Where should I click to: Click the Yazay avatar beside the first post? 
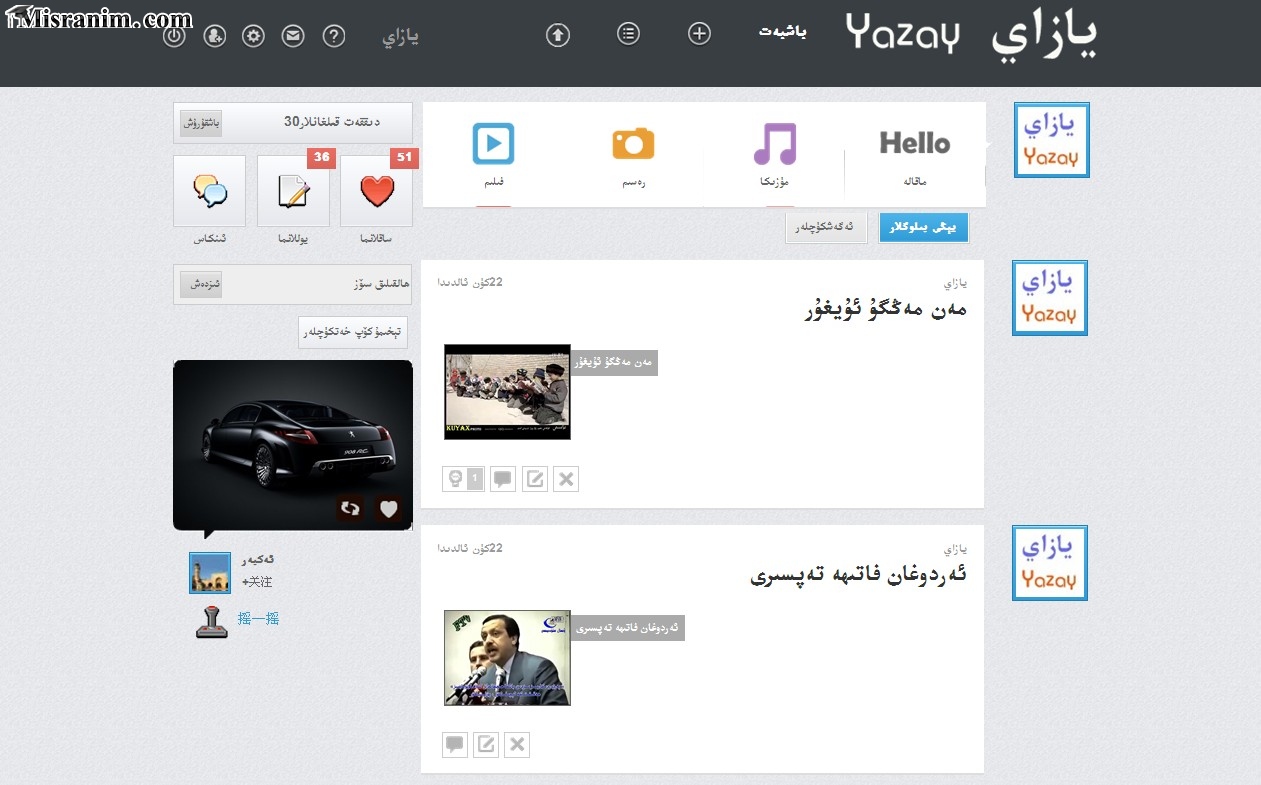1050,298
